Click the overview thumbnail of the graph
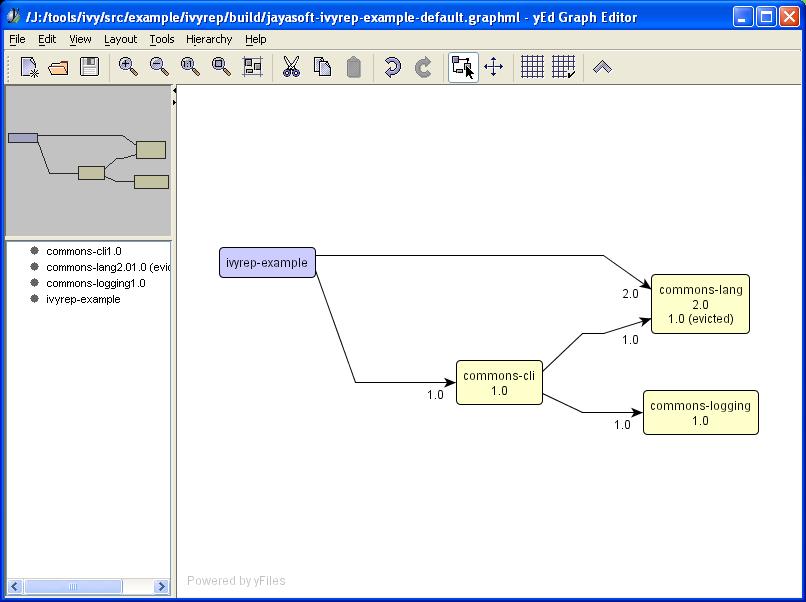 click(x=88, y=160)
